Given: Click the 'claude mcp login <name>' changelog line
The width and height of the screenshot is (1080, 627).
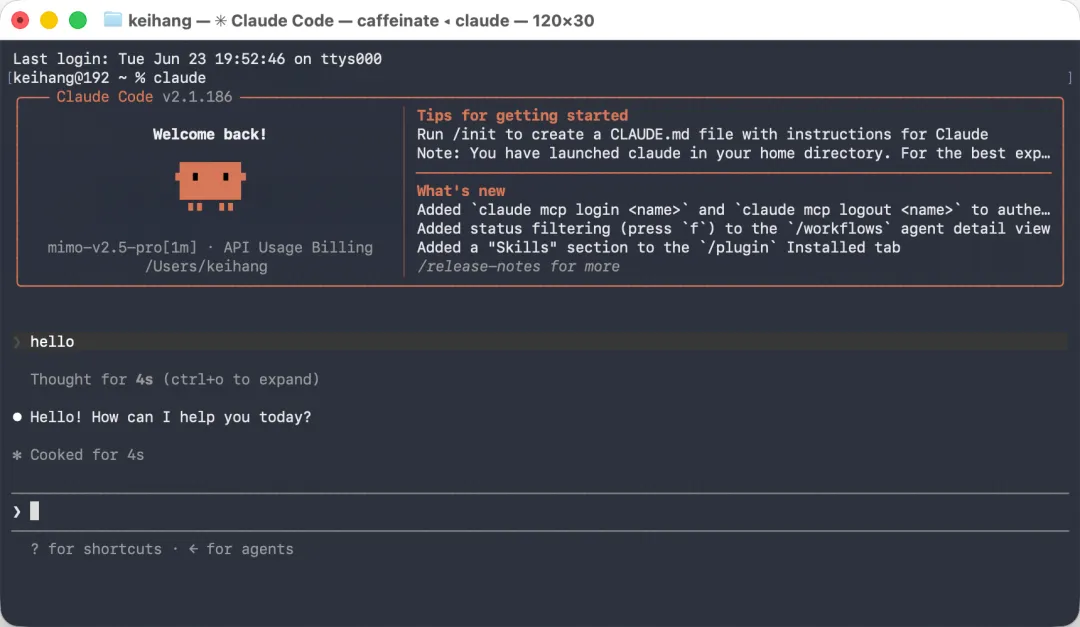Looking at the screenshot, I should (x=734, y=209).
